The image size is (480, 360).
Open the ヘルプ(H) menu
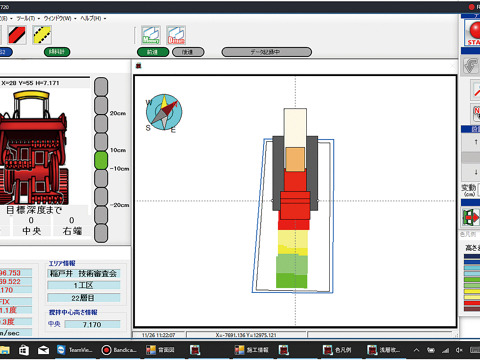(93, 18)
